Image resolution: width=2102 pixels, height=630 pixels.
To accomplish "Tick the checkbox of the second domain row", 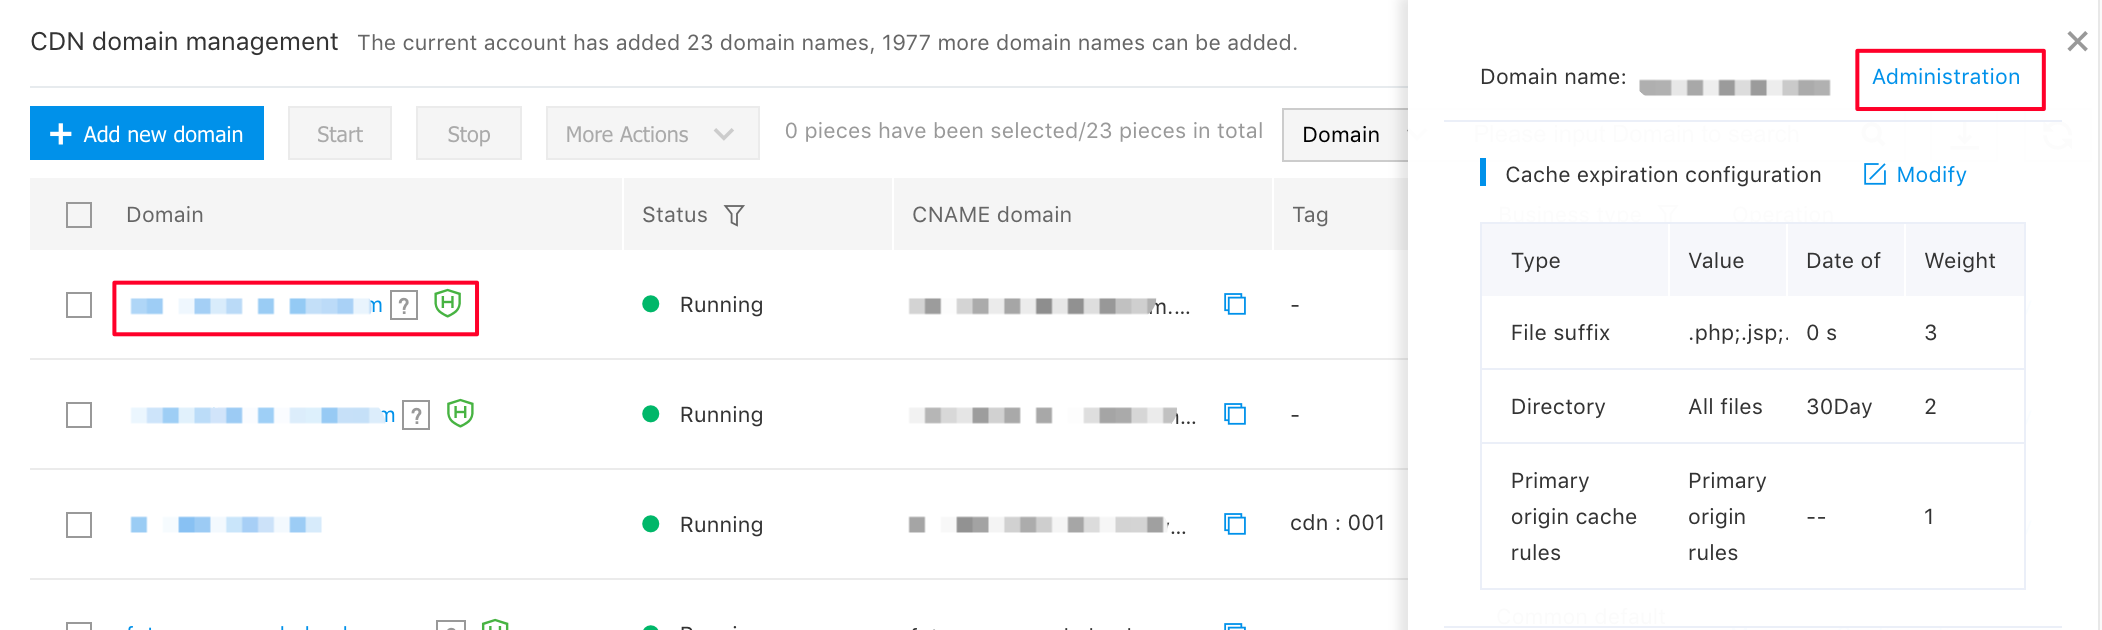I will pyautogui.click(x=79, y=415).
